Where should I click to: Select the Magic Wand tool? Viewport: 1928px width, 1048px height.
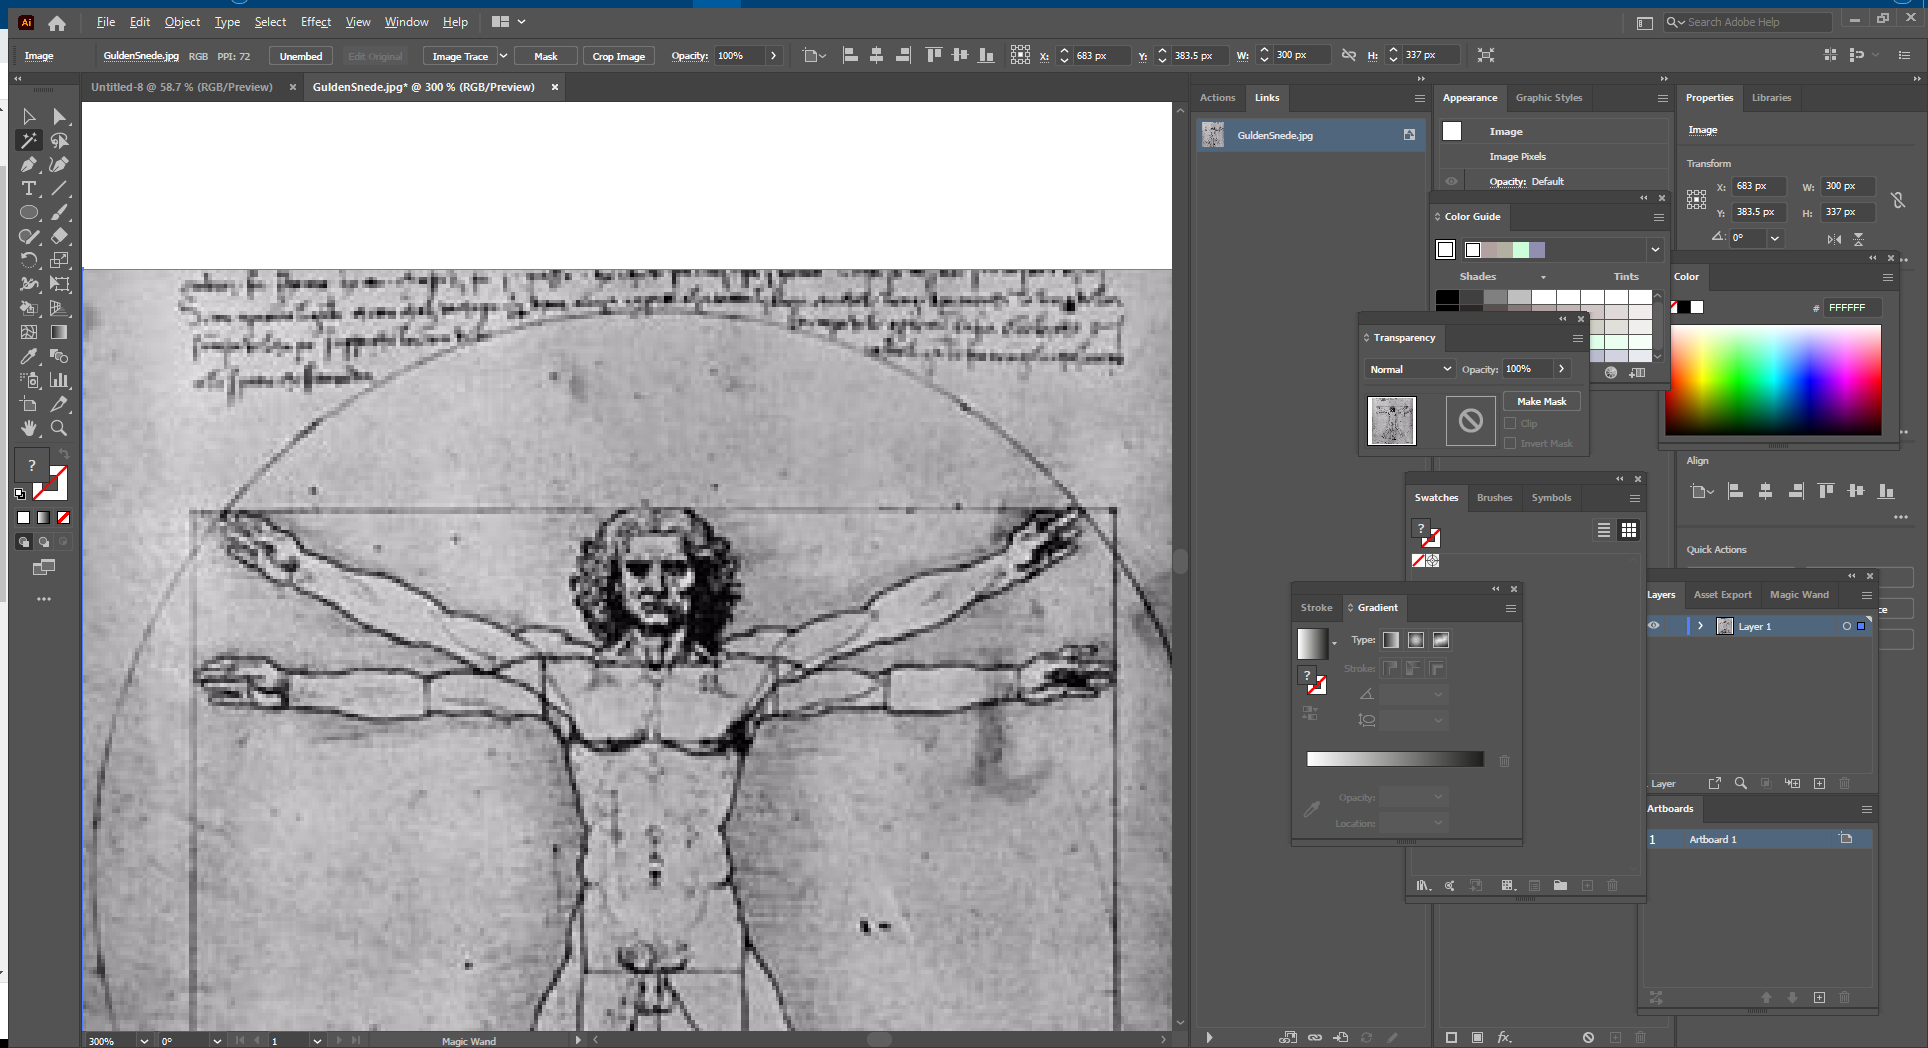tap(29, 141)
